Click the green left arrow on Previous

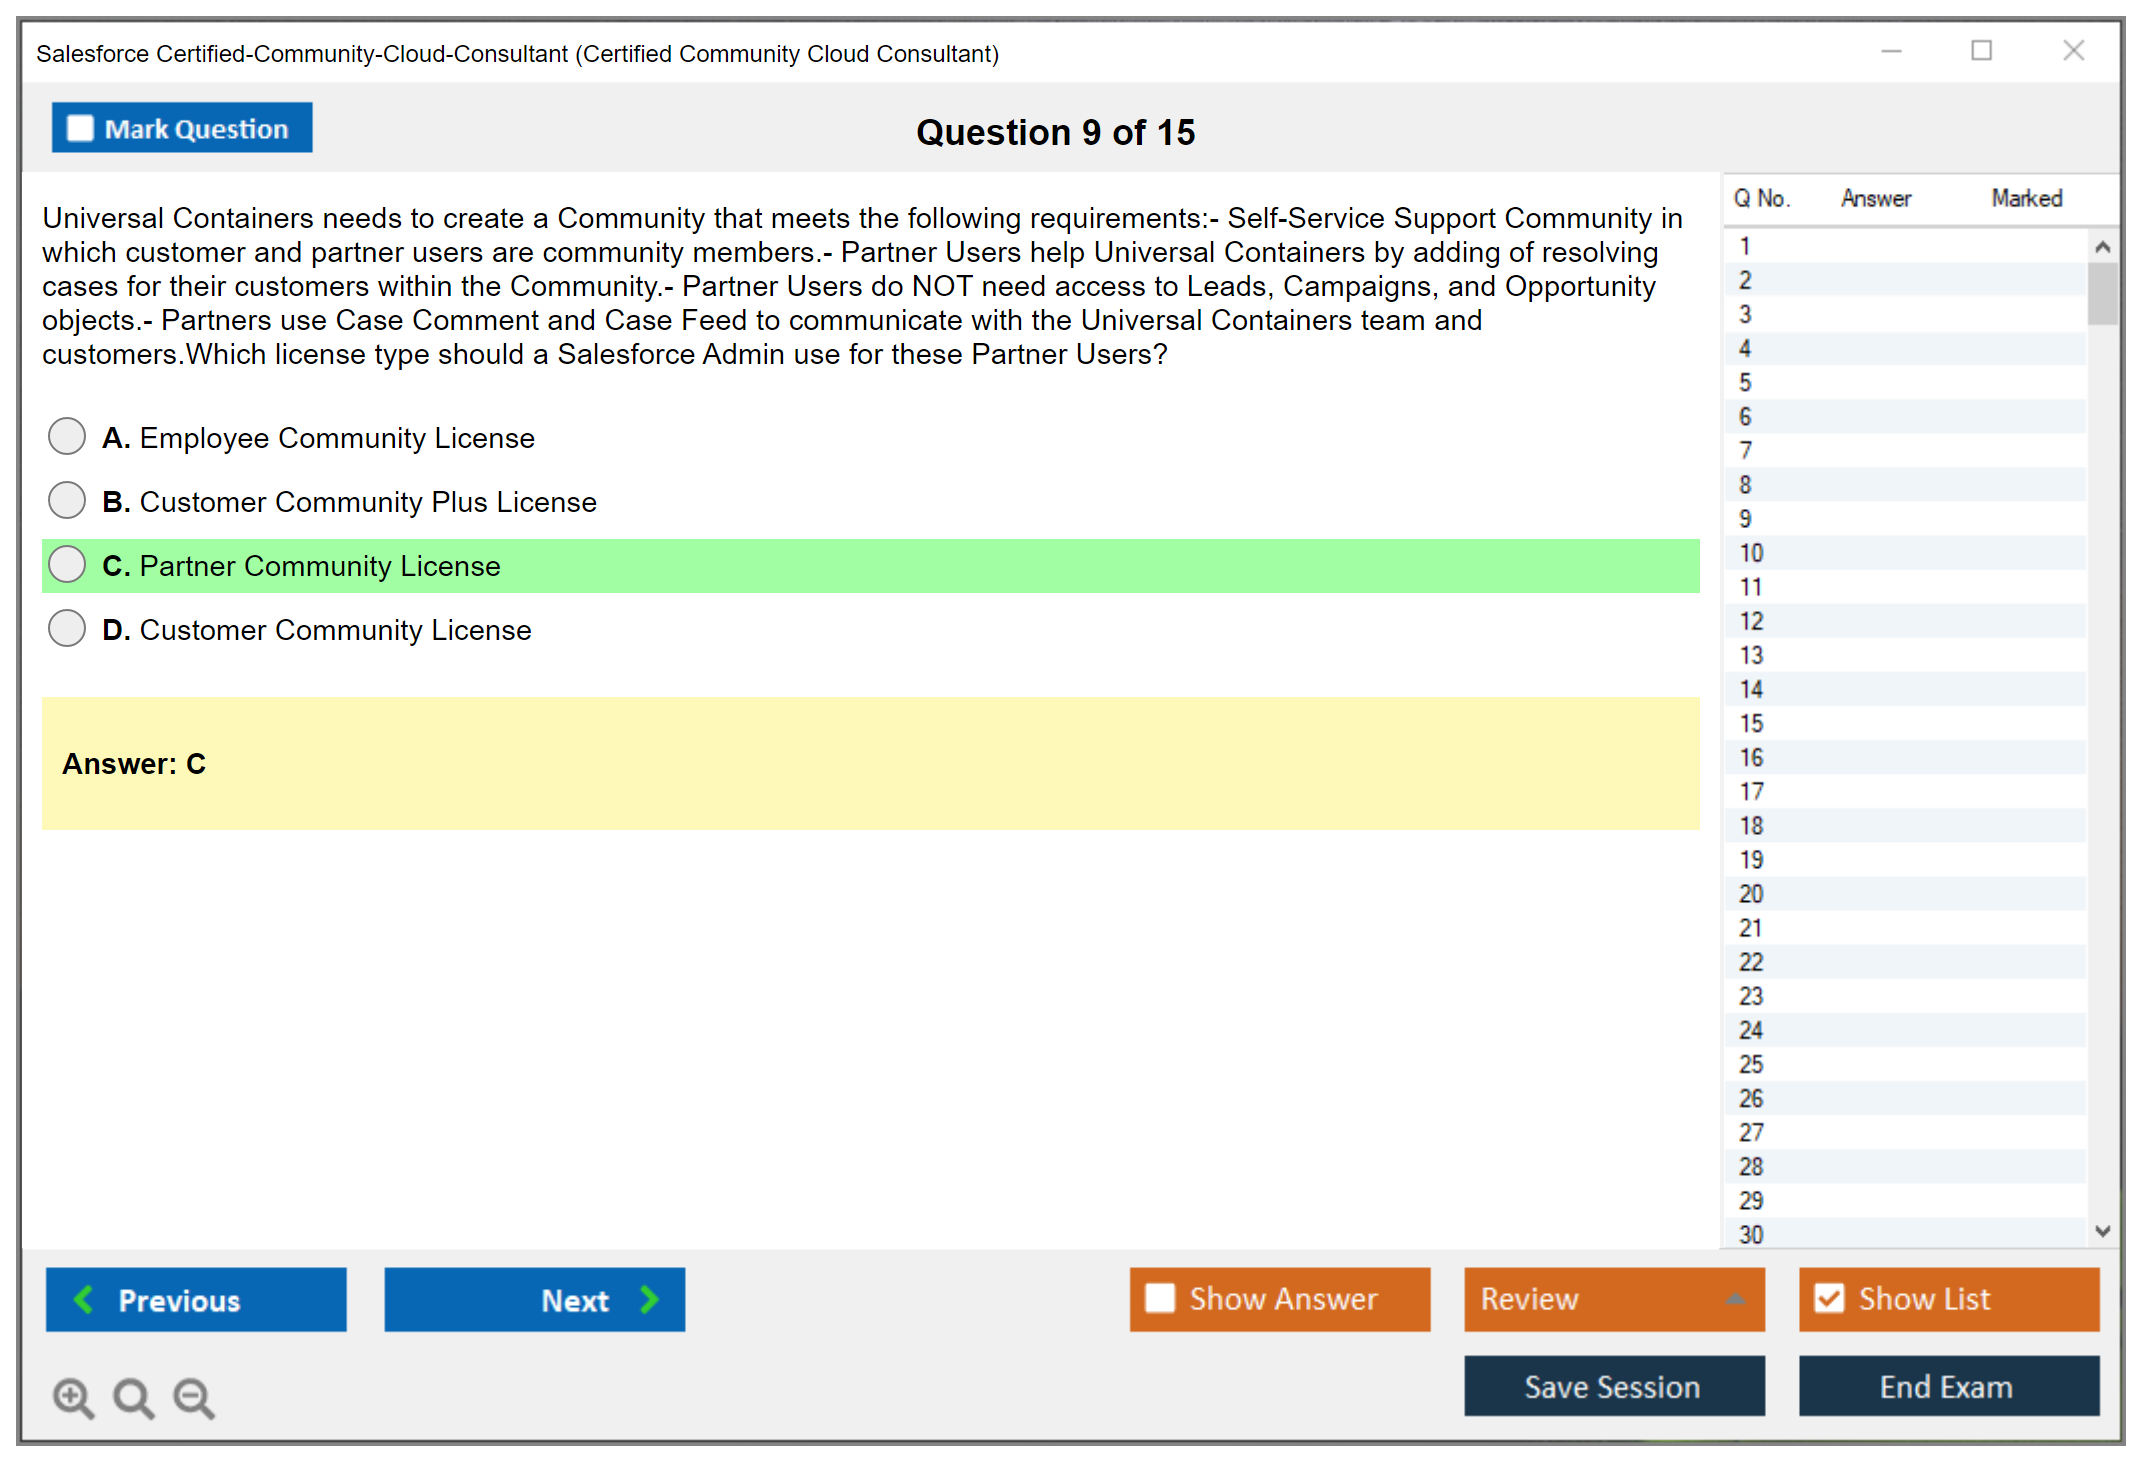coord(84,1299)
